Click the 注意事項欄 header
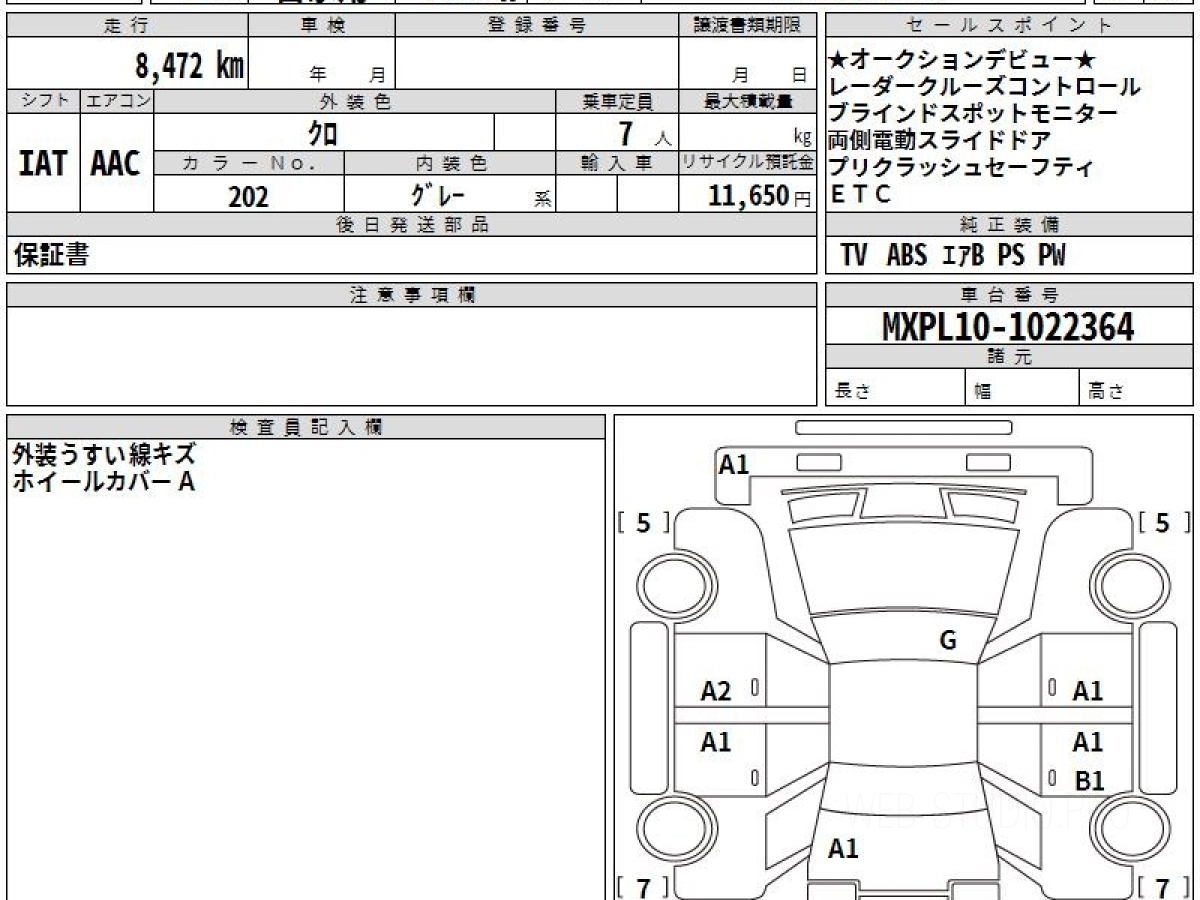Viewport: 1200px width, 900px height. 412,295
